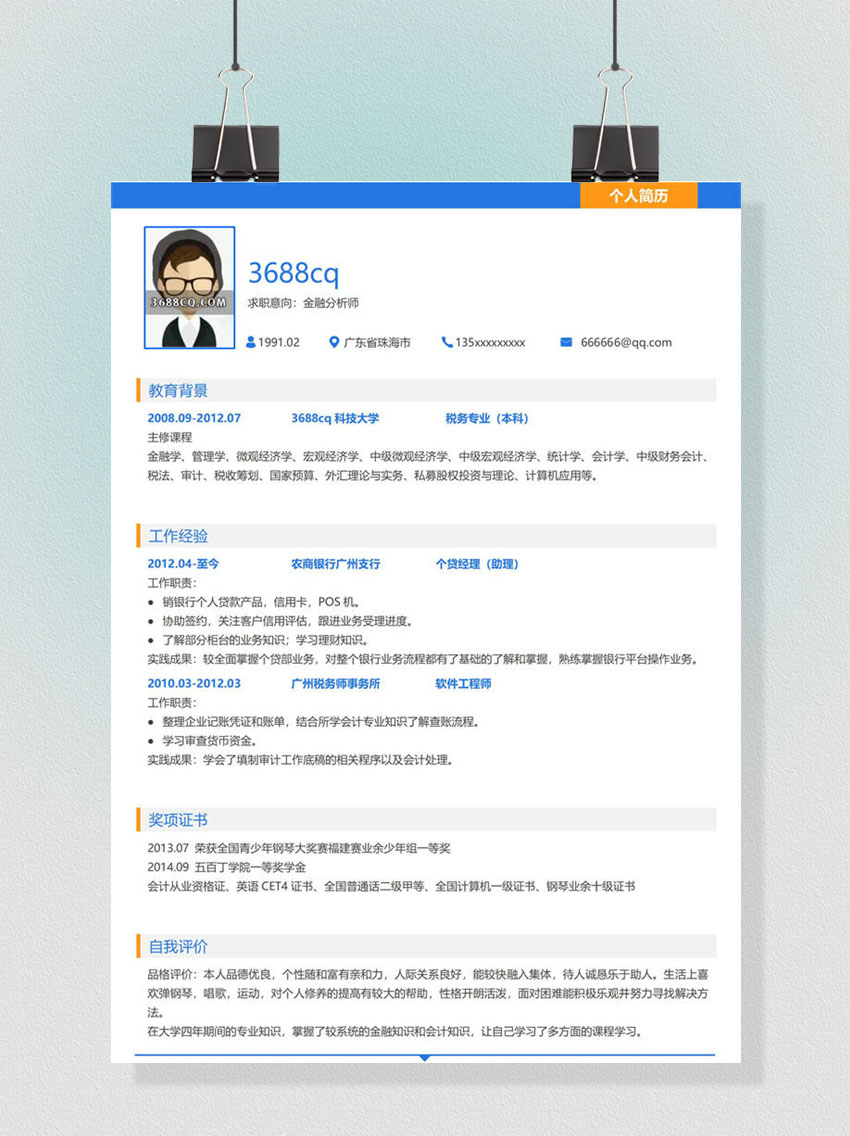Screen dimensions: 850x1136
Task: Click the blue header bar at page top
Action: pos(340,195)
